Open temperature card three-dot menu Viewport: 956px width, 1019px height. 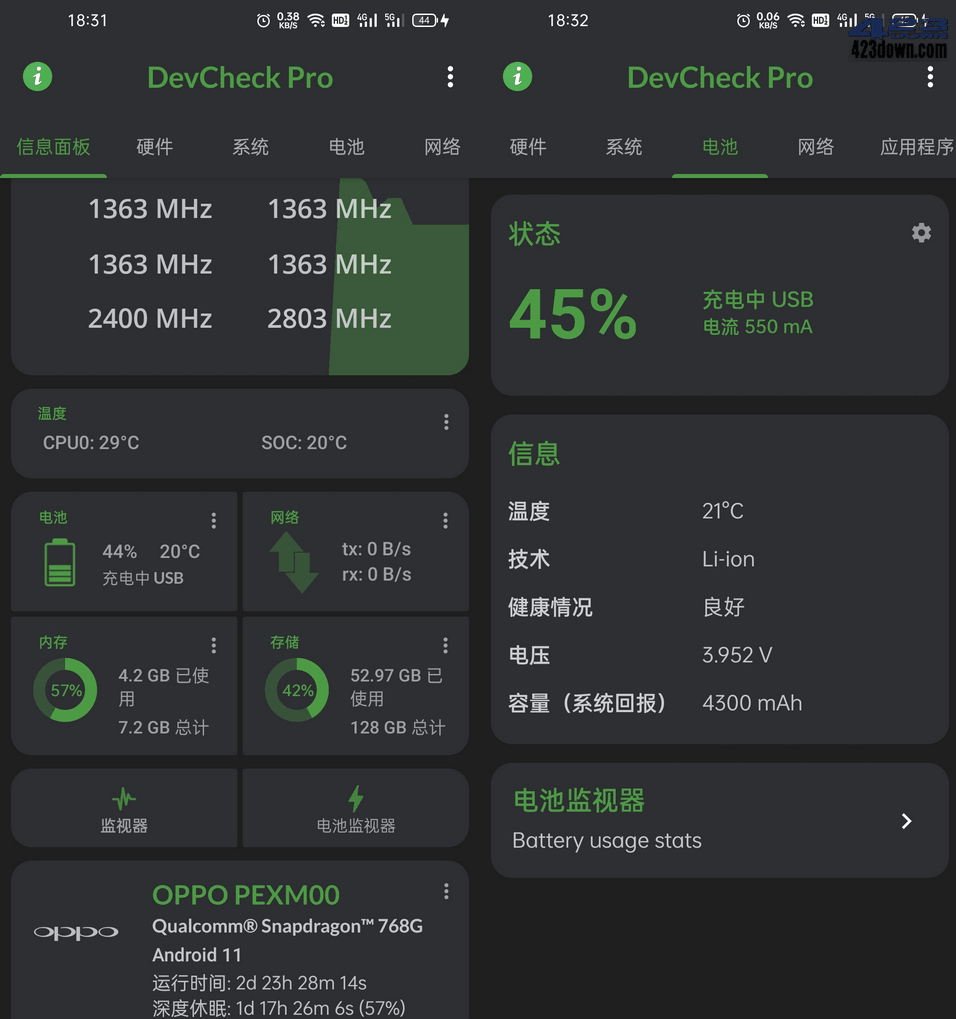click(x=446, y=422)
